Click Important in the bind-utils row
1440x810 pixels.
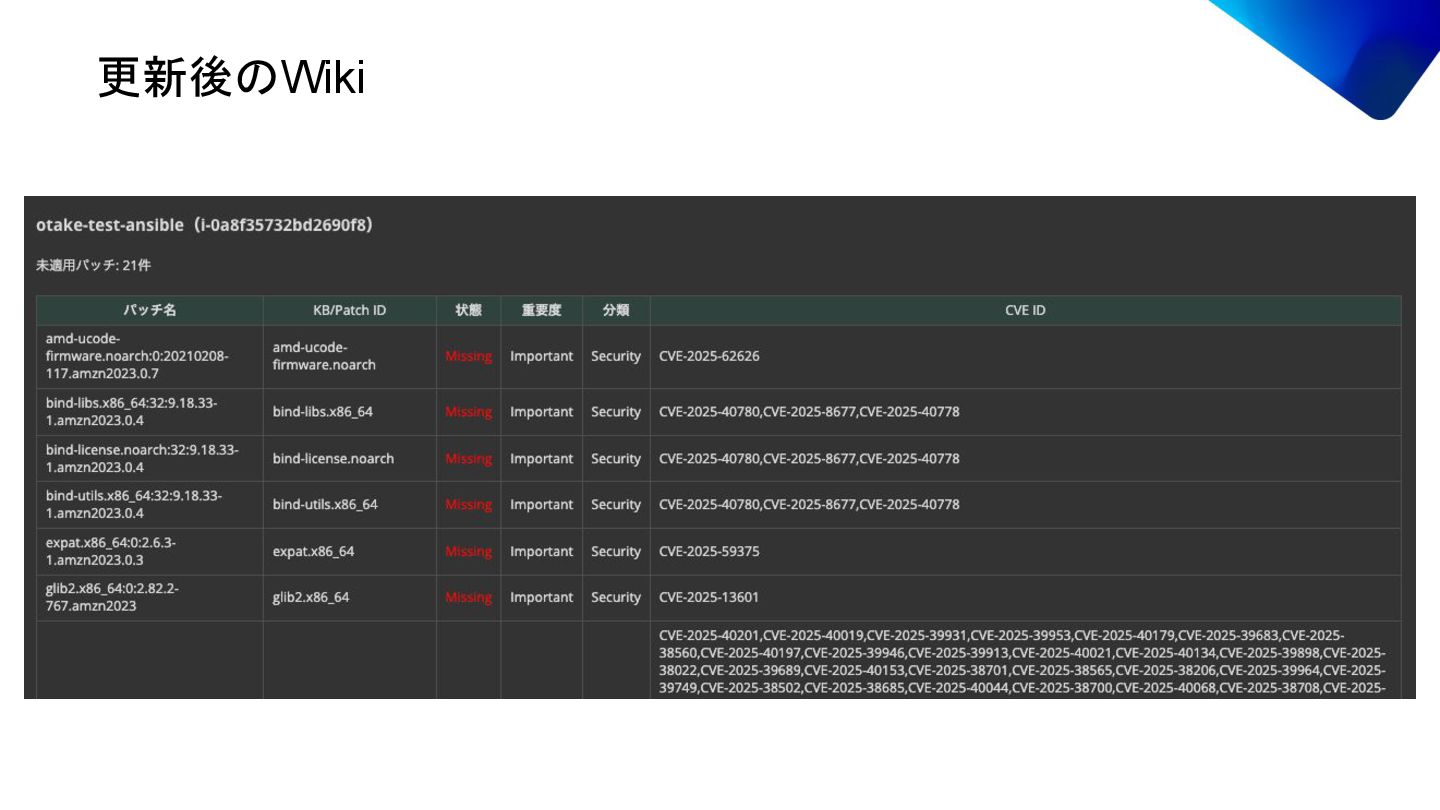541,505
